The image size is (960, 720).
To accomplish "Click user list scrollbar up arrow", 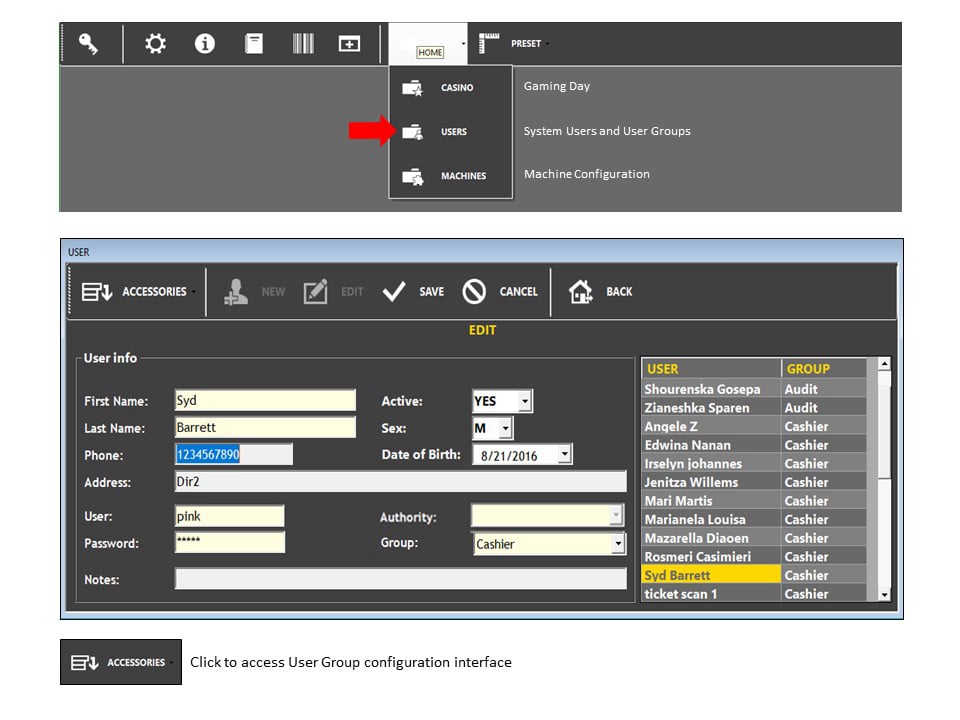I will pos(883,364).
